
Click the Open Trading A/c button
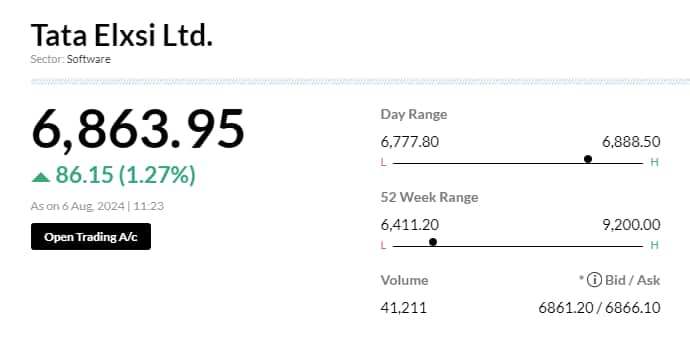click(x=91, y=237)
